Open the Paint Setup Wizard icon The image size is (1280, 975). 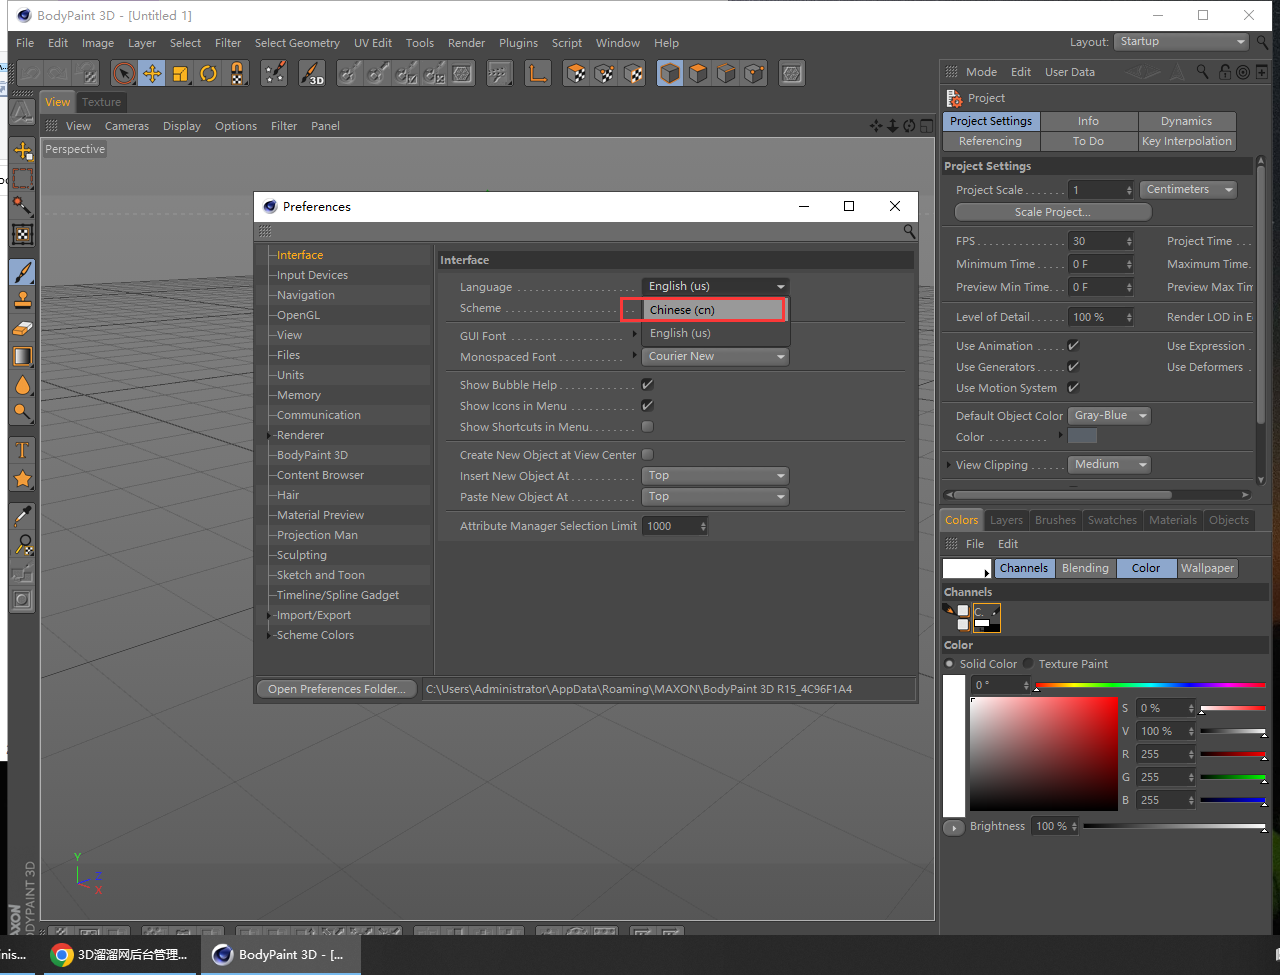click(274, 73)
